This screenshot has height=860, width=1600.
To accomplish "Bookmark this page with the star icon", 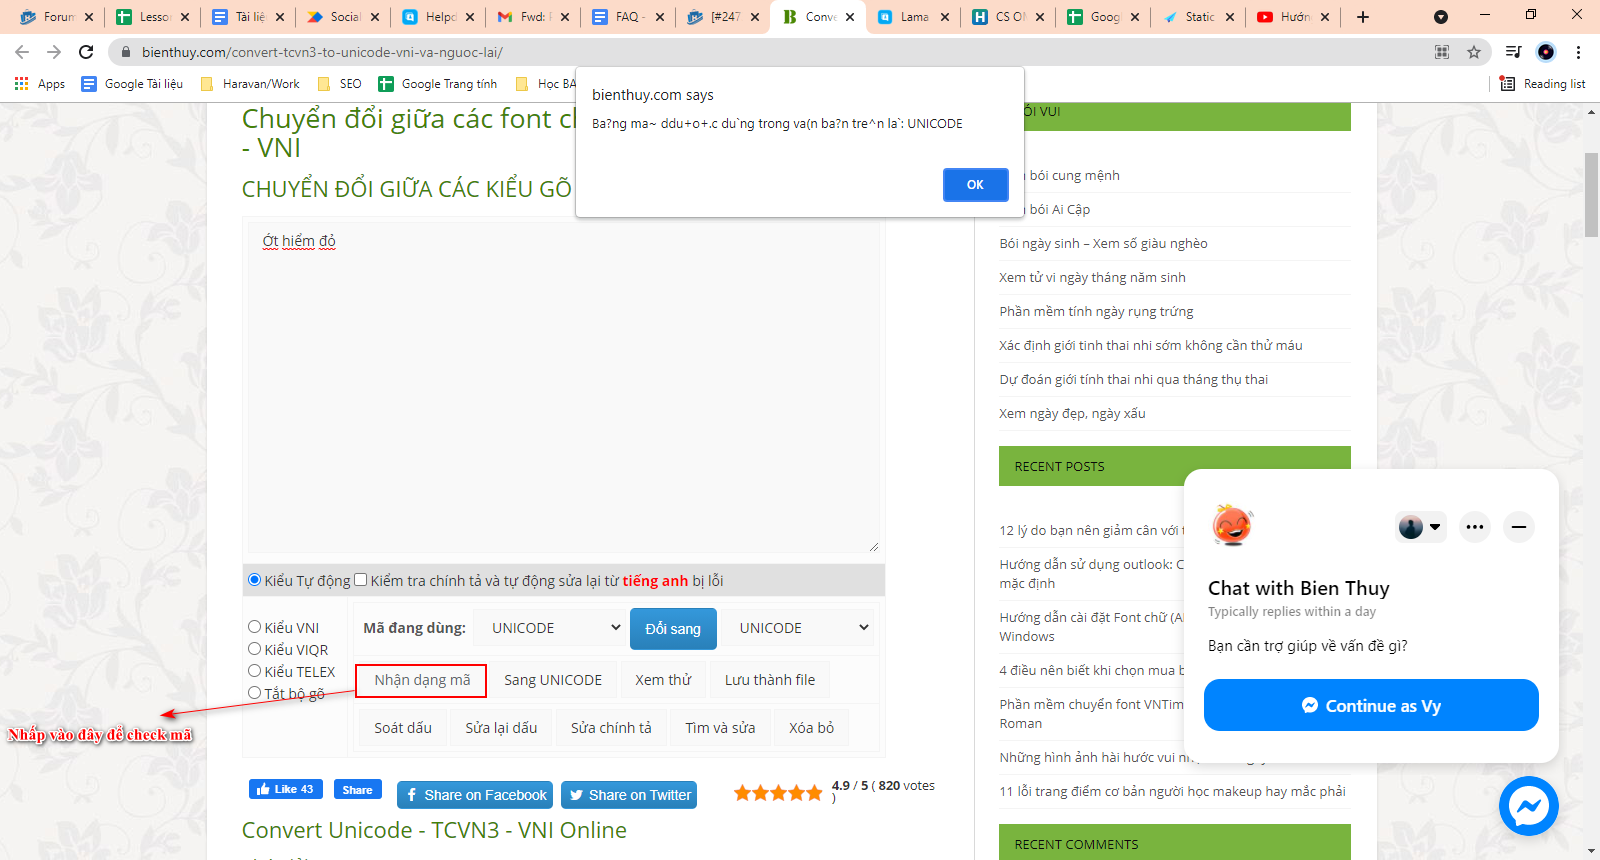I will [1474, 52].
